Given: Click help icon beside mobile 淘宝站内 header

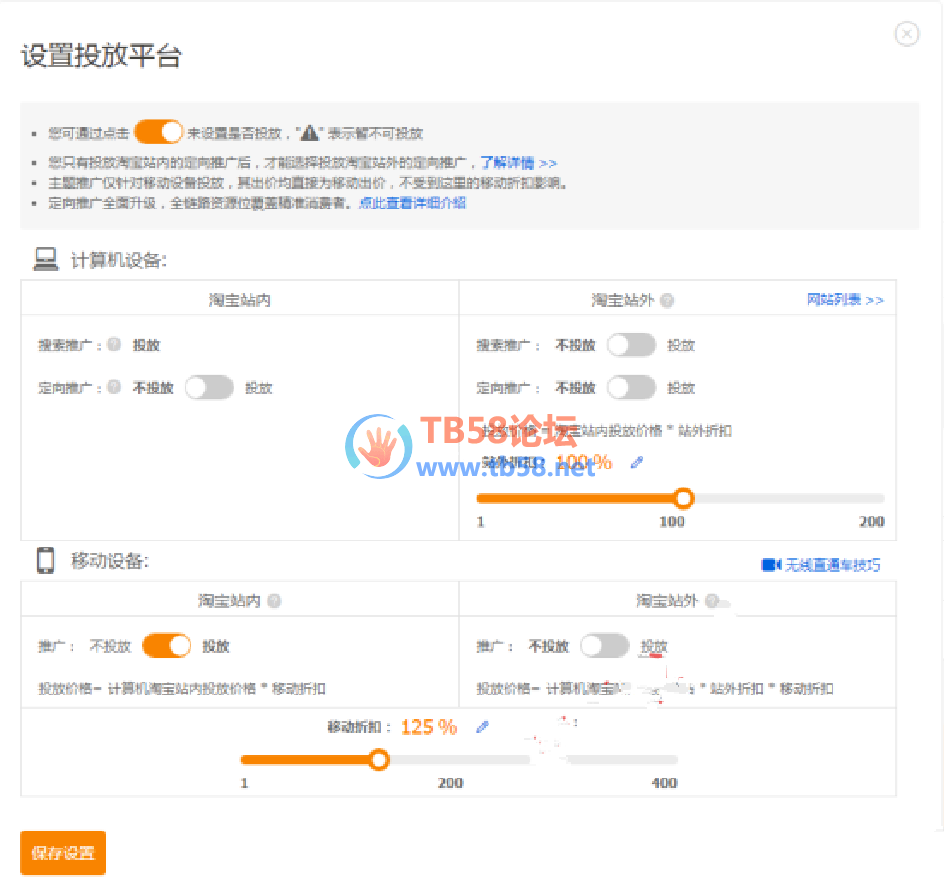Looking at the screenshot, I should click(x=274, y=600).
